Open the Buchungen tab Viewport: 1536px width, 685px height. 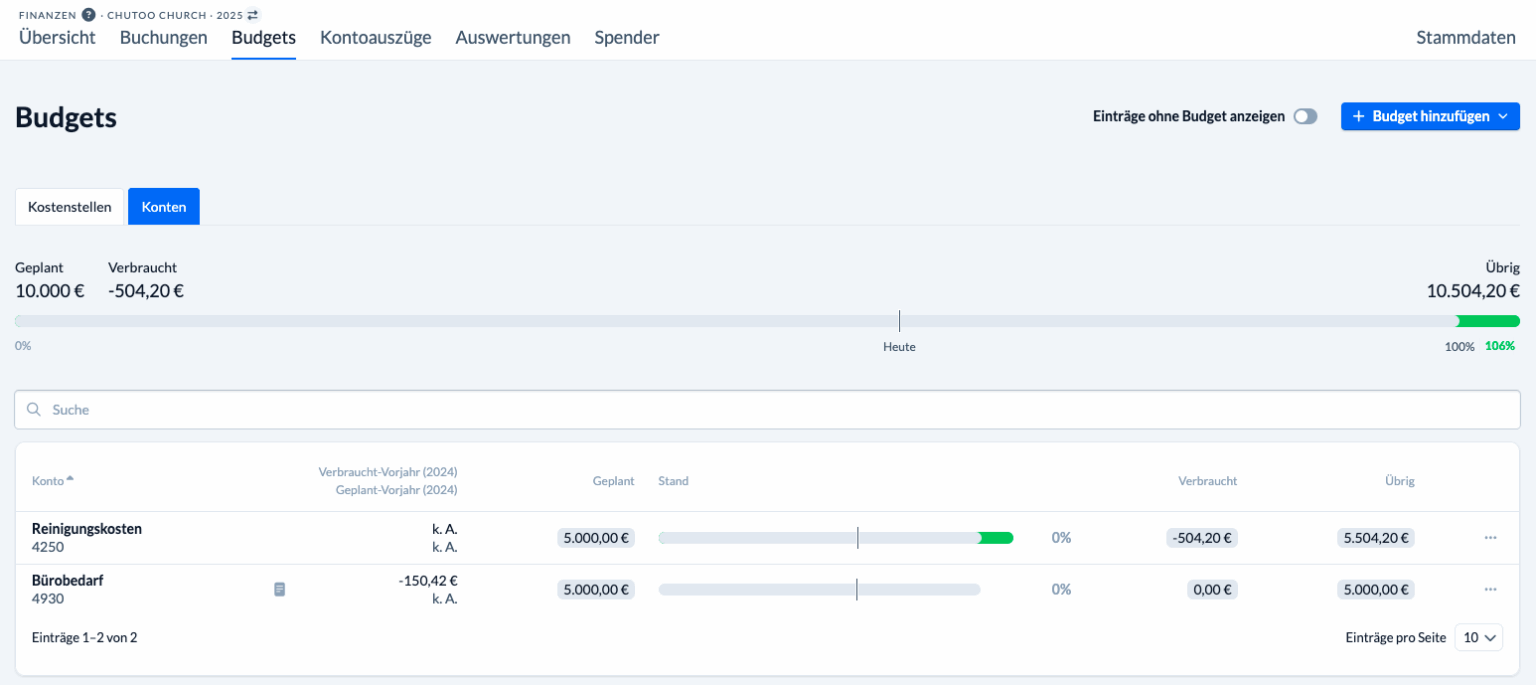click(163, 38)
